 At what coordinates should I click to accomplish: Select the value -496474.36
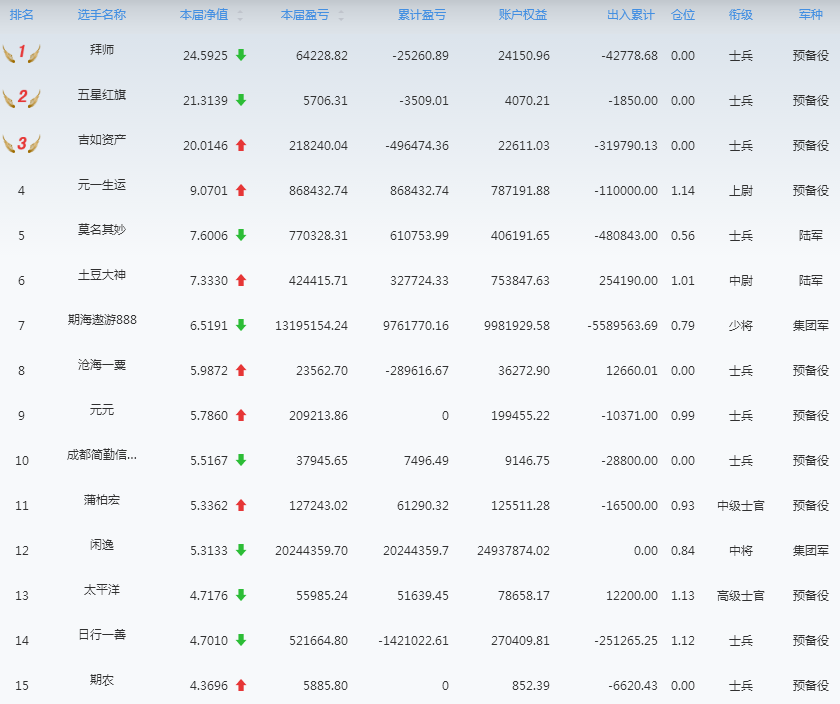click(417, 146)
